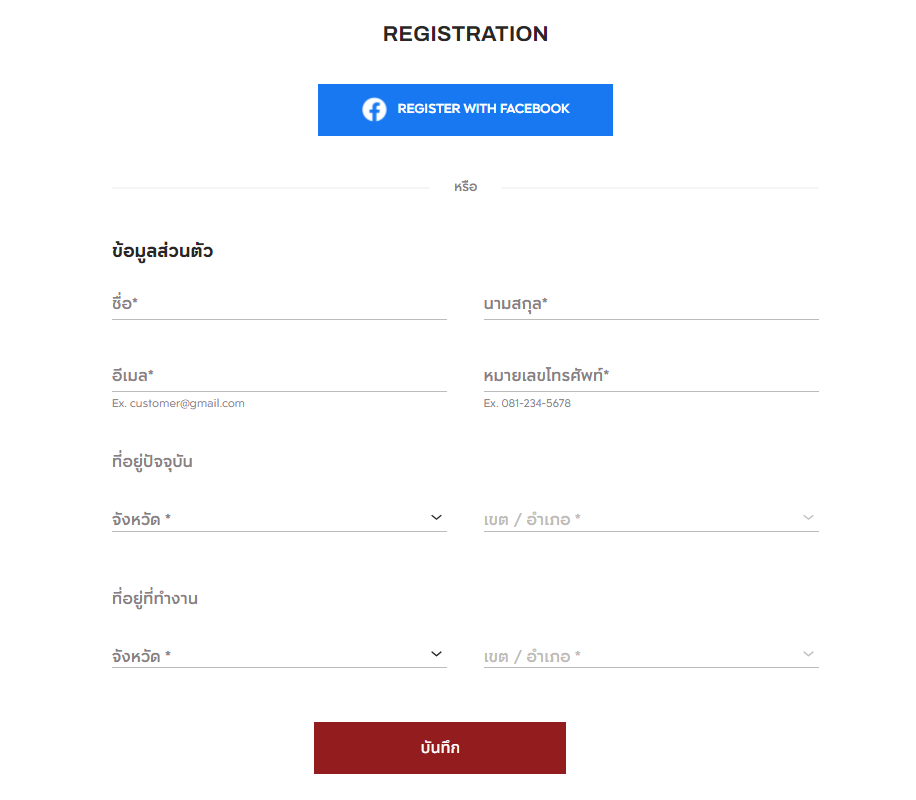Open เขต / อำเภอ dropdown under ที่อยู่ที่ทำงาน
The width and height of the screenshot is (916, 800).
(x=651, y=656)
